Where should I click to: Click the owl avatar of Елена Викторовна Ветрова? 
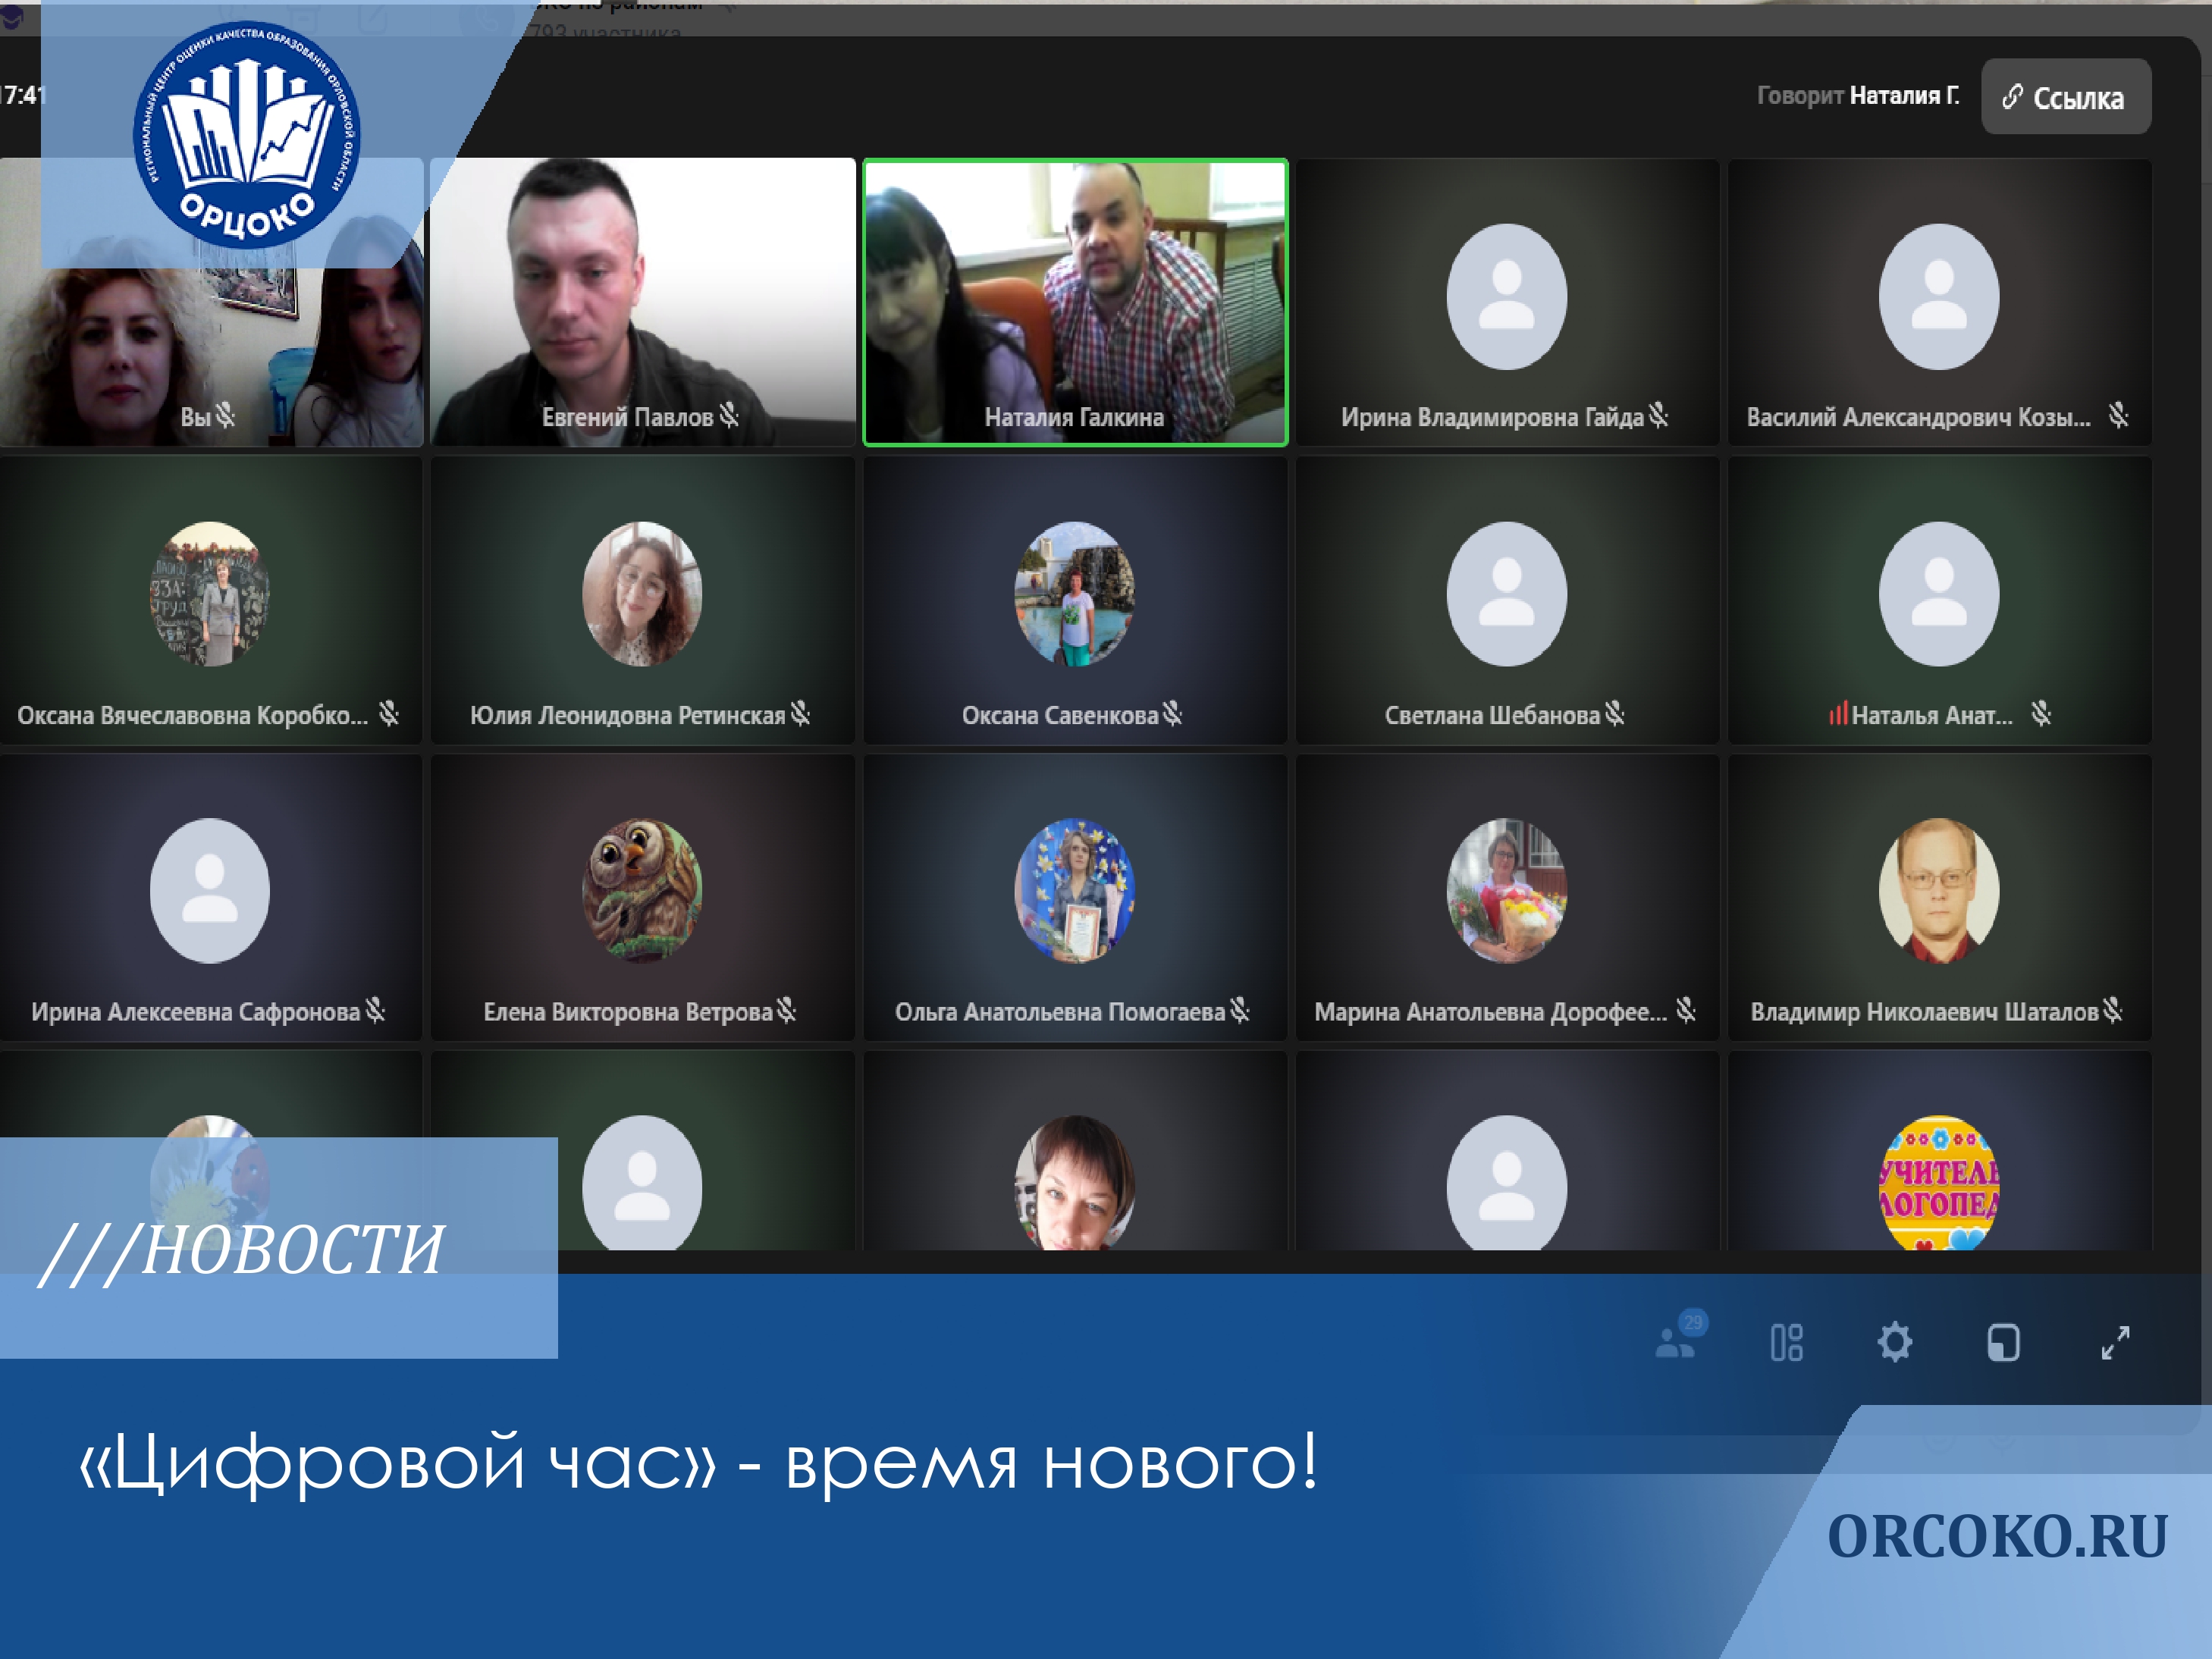click(x=642, y=890)
